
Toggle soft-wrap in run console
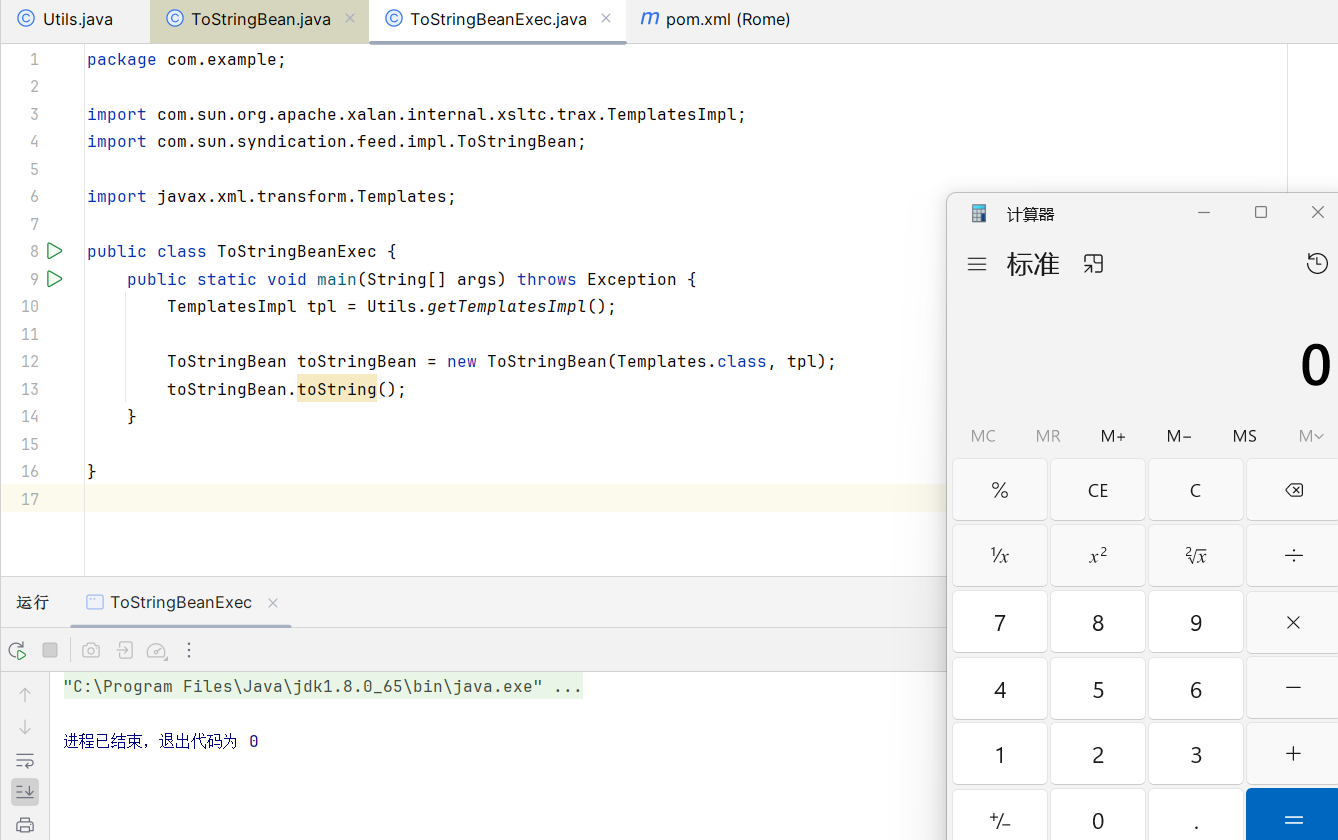(25, 760)
